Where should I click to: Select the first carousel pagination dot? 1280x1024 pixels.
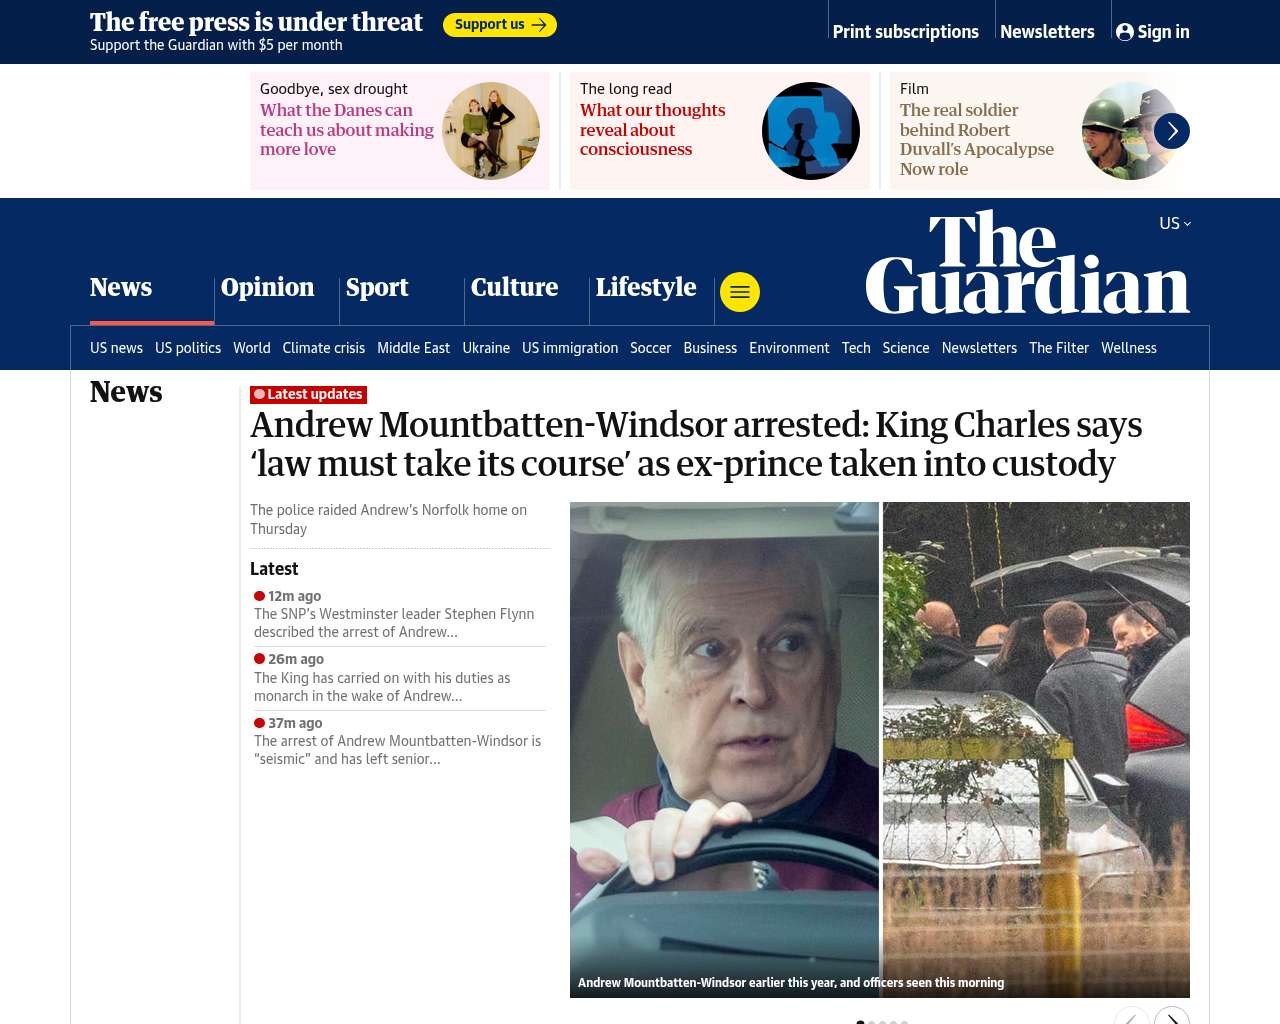860,1022
